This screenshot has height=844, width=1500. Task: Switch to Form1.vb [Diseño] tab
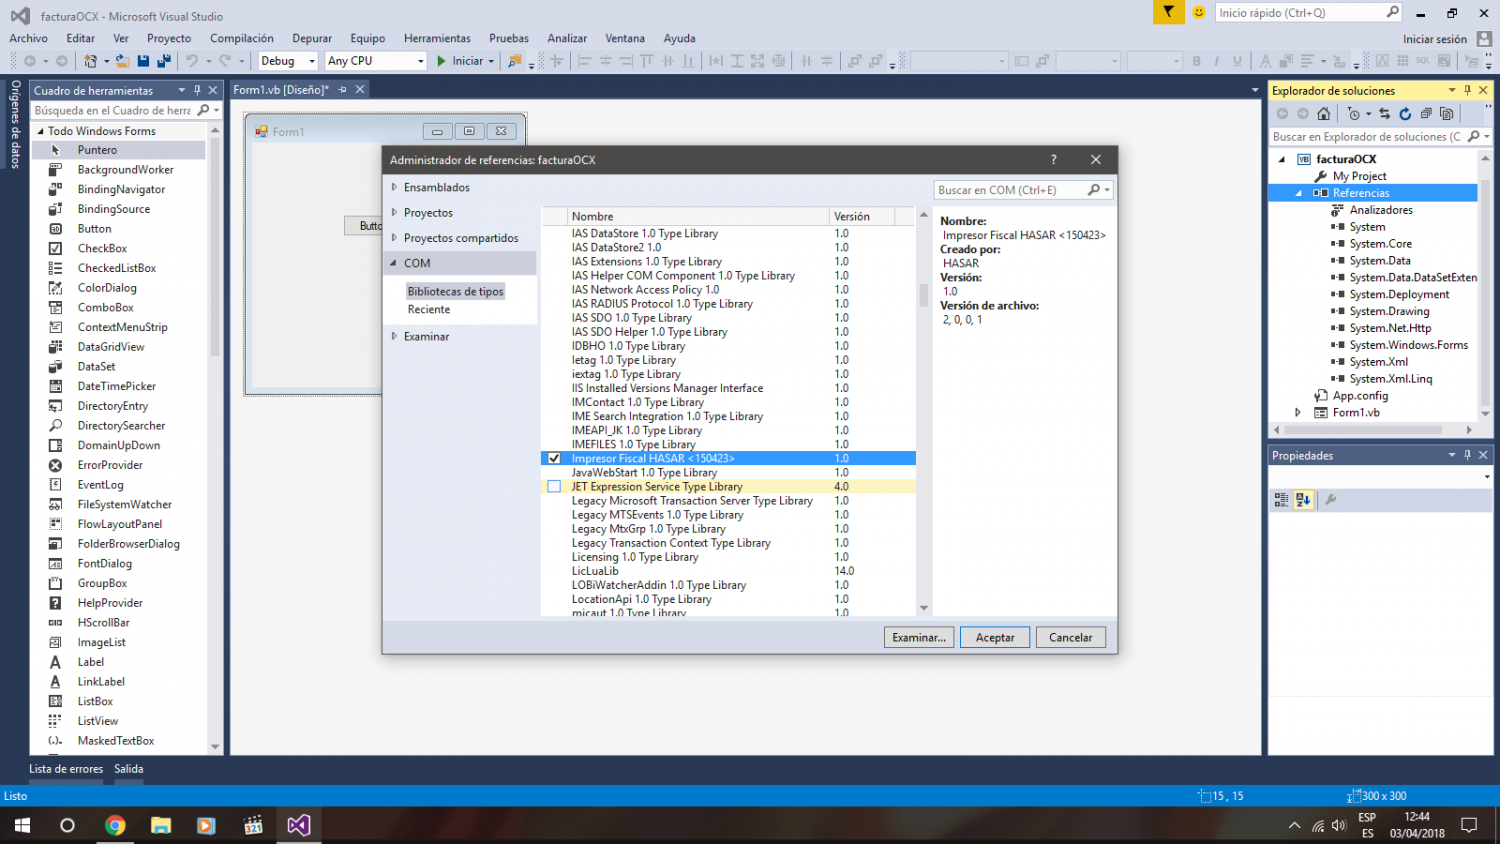(x=281, y=90)
